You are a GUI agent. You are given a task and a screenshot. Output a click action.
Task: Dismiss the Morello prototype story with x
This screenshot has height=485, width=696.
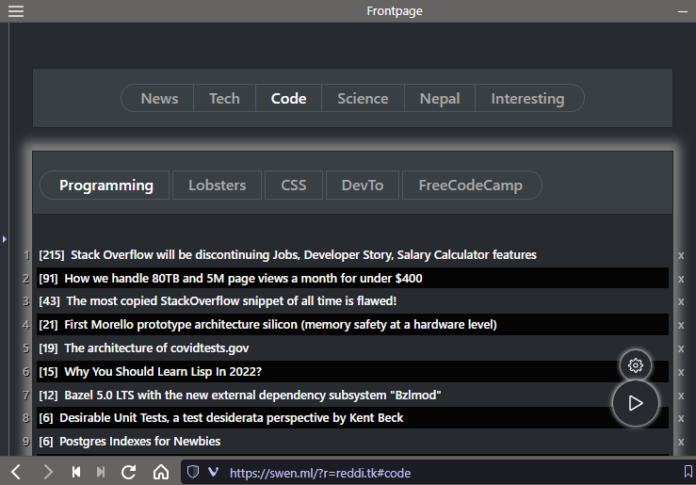[x=680, y=325]
